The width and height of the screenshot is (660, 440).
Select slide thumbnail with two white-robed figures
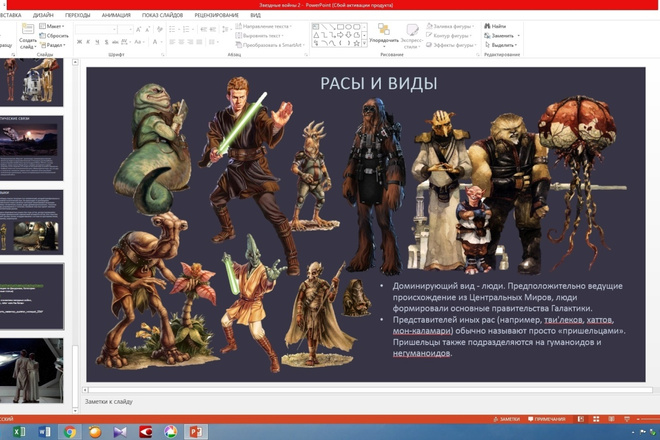pos(32,371)
